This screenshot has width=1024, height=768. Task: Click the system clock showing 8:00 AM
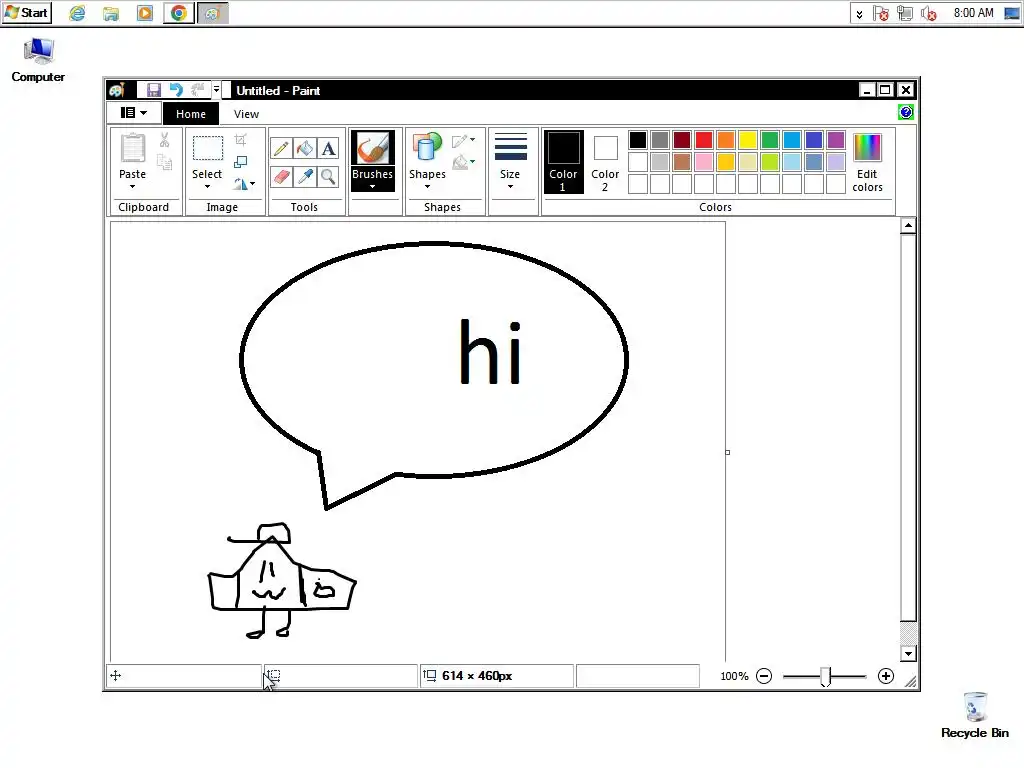coord(973,13)
